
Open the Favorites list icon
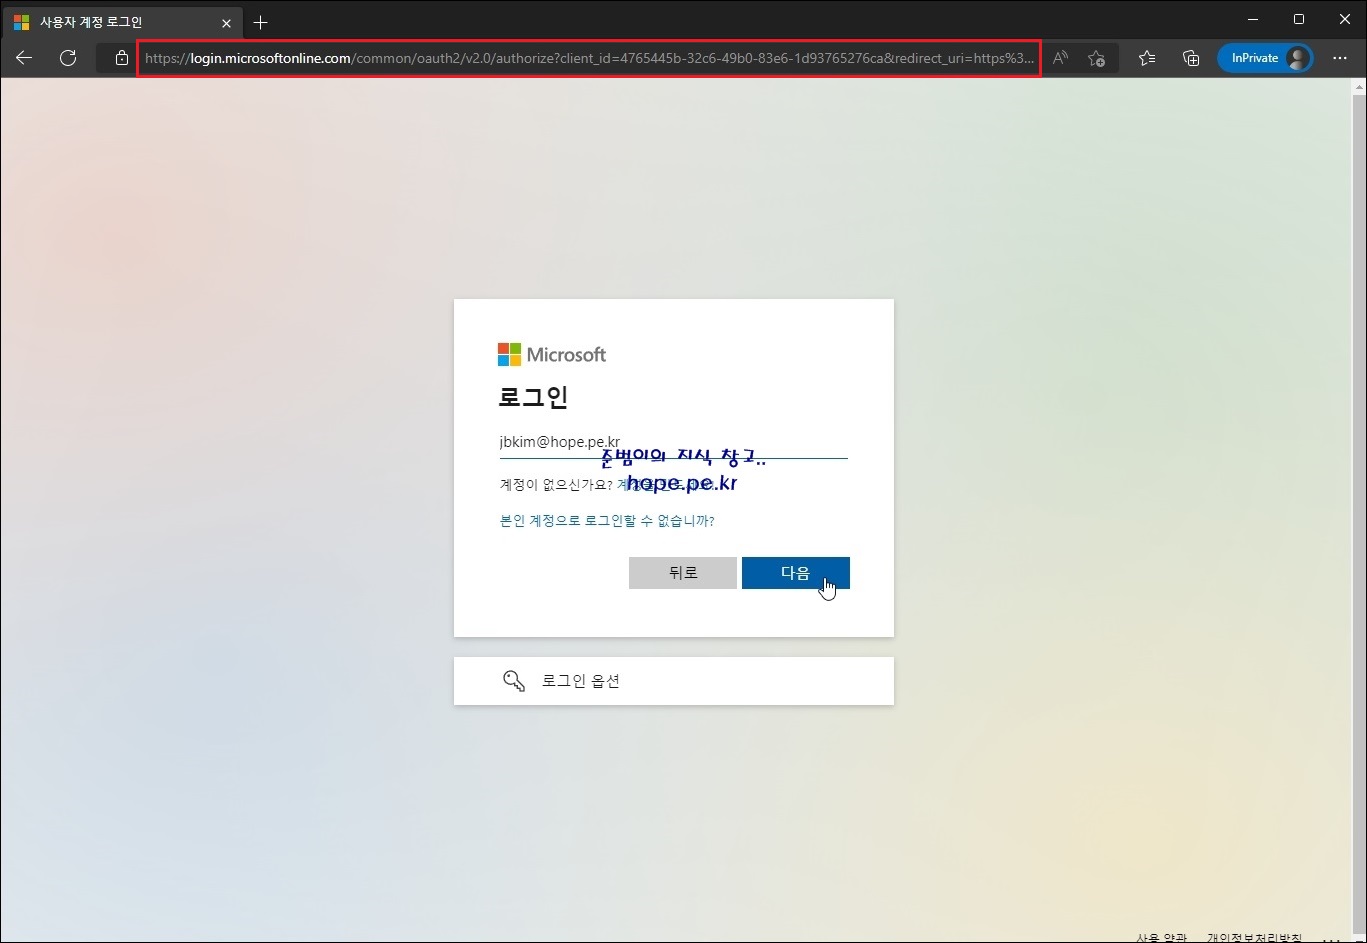[1147, 58]
